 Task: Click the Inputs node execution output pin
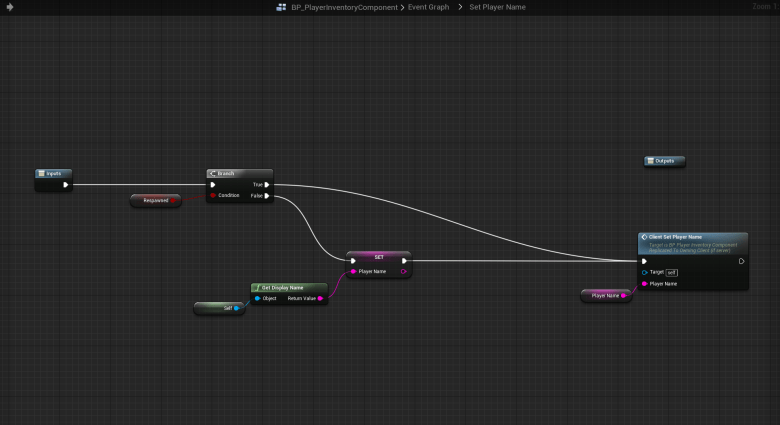point(66,184)
